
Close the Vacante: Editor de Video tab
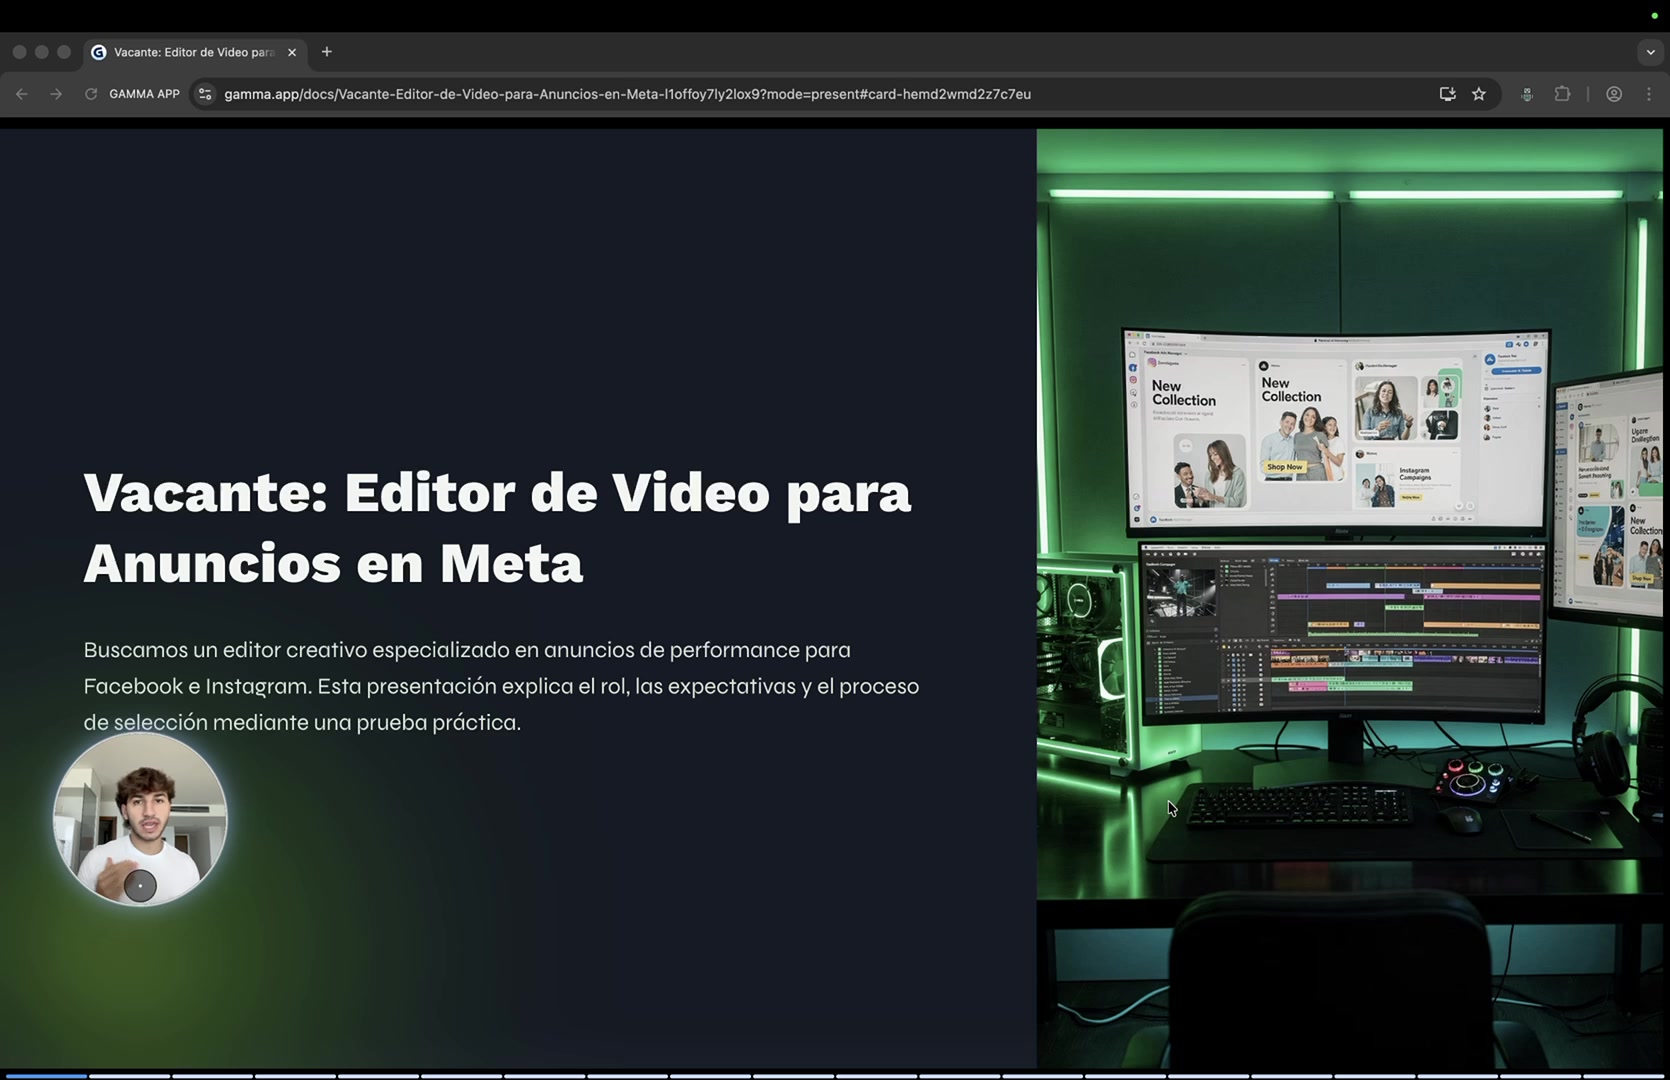pyautogui.click(x=292, y=52)
